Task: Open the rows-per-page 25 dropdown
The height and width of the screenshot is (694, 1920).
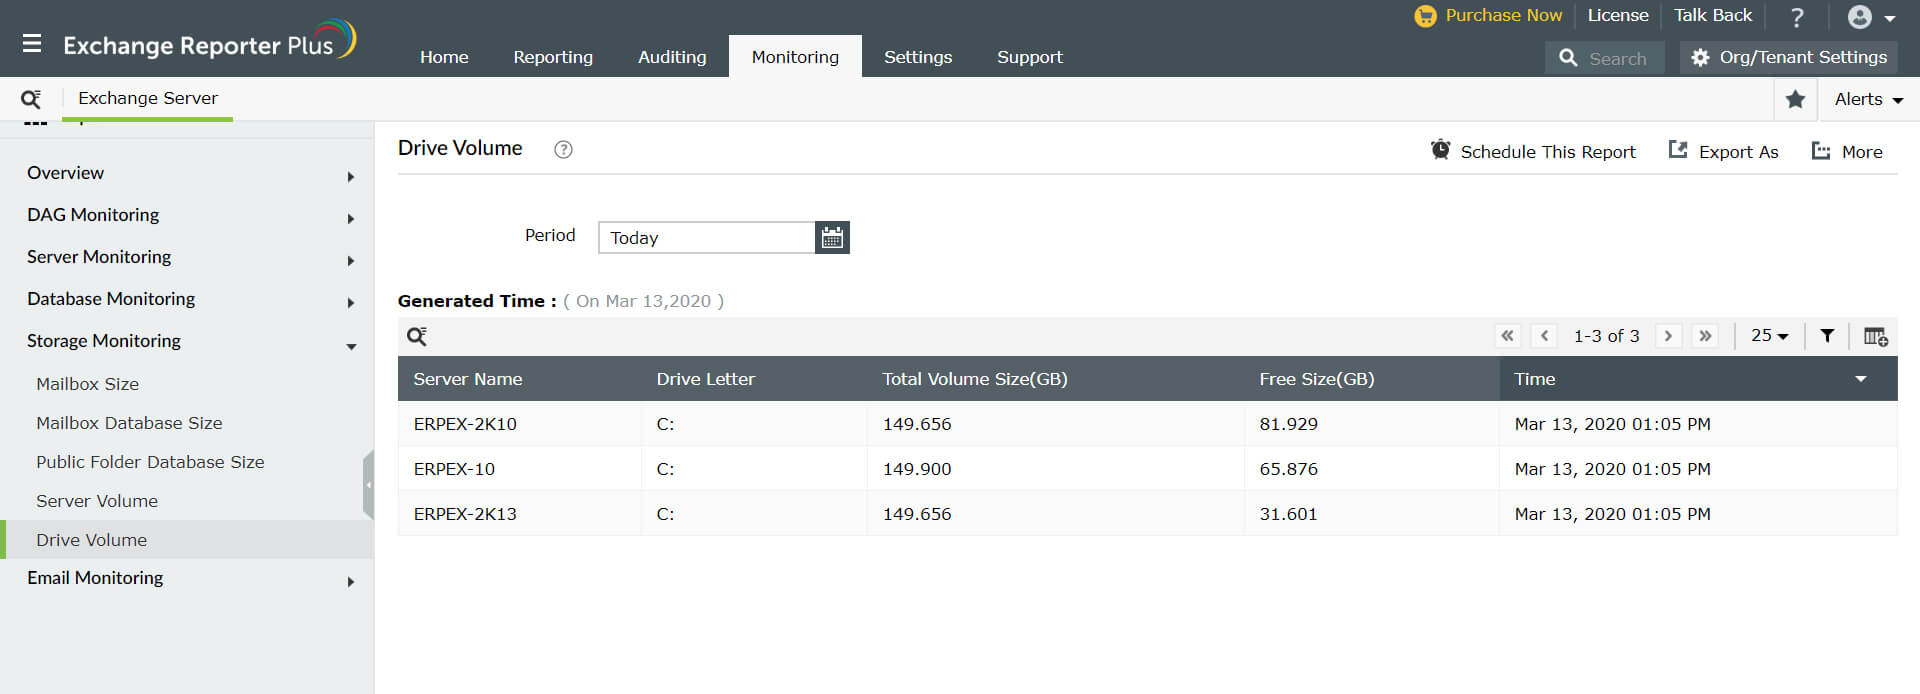Action: [1769, 336]
